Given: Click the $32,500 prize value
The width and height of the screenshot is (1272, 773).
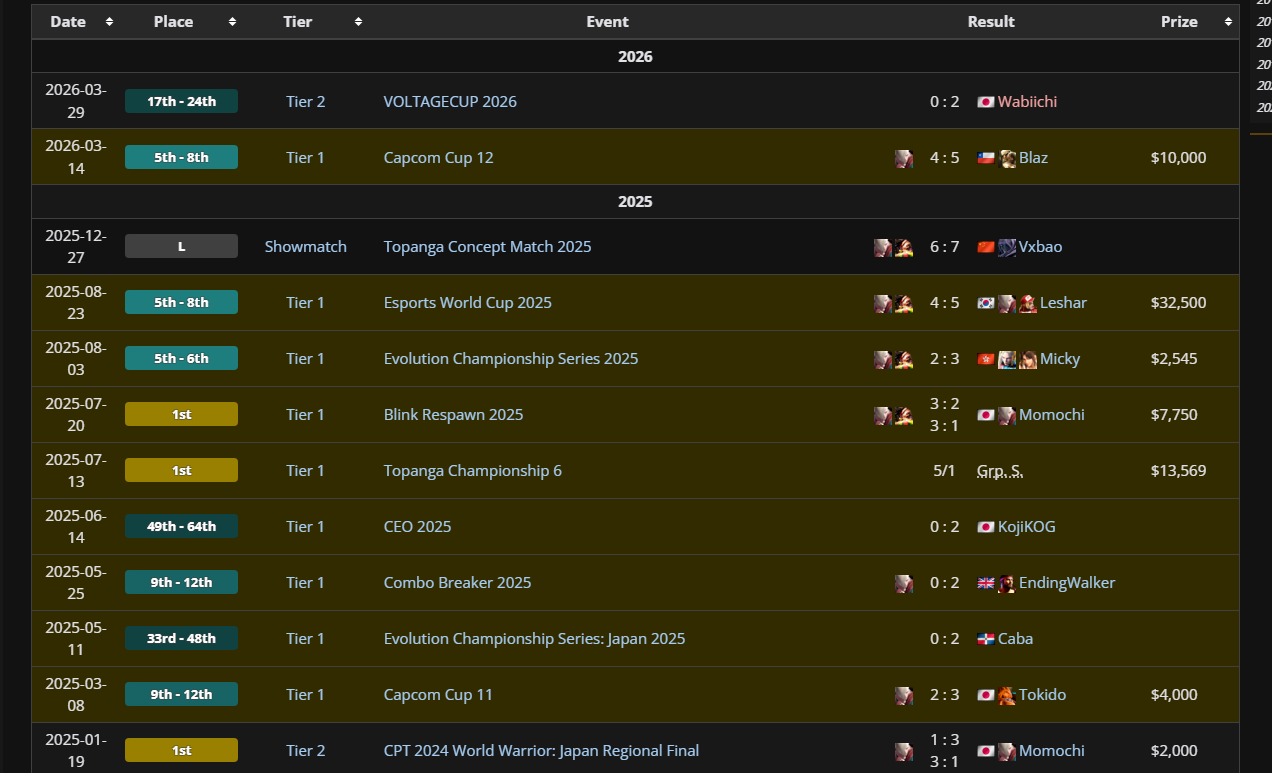Looking at the screenshot, I should coord(1178,303).
